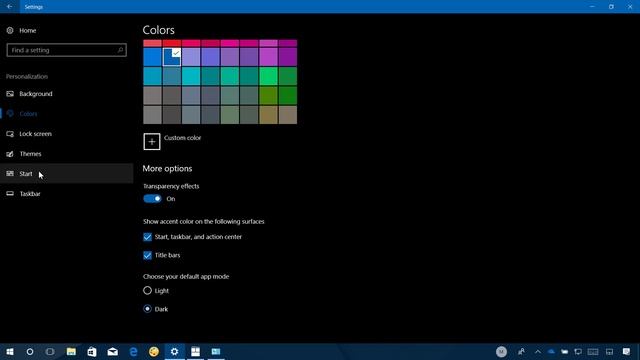640x360 pixels.
Task: Select Light app mode
Action: click(147, 291)
